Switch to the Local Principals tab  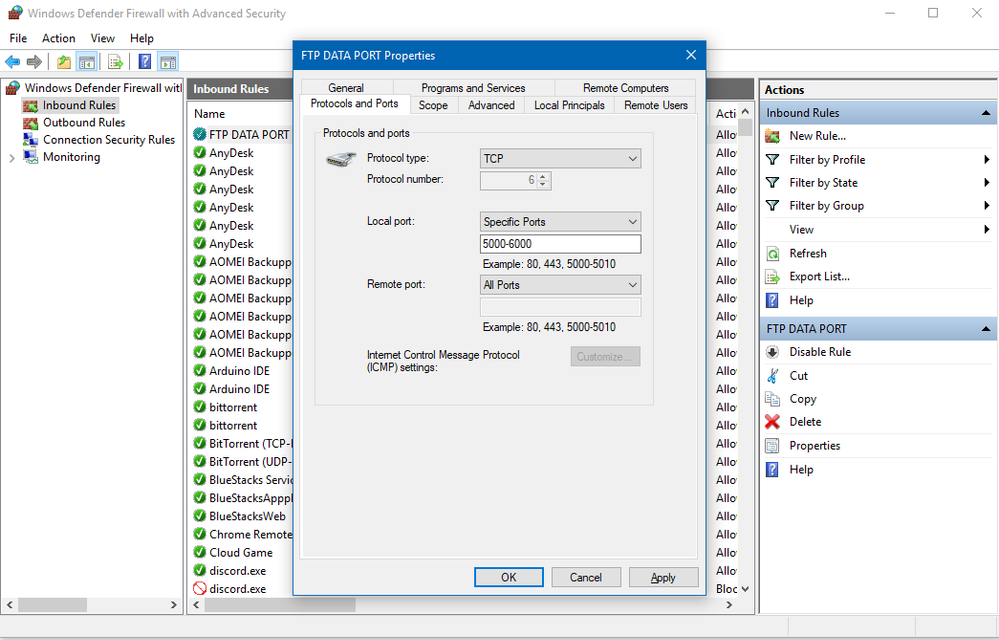tap(569, 105)
